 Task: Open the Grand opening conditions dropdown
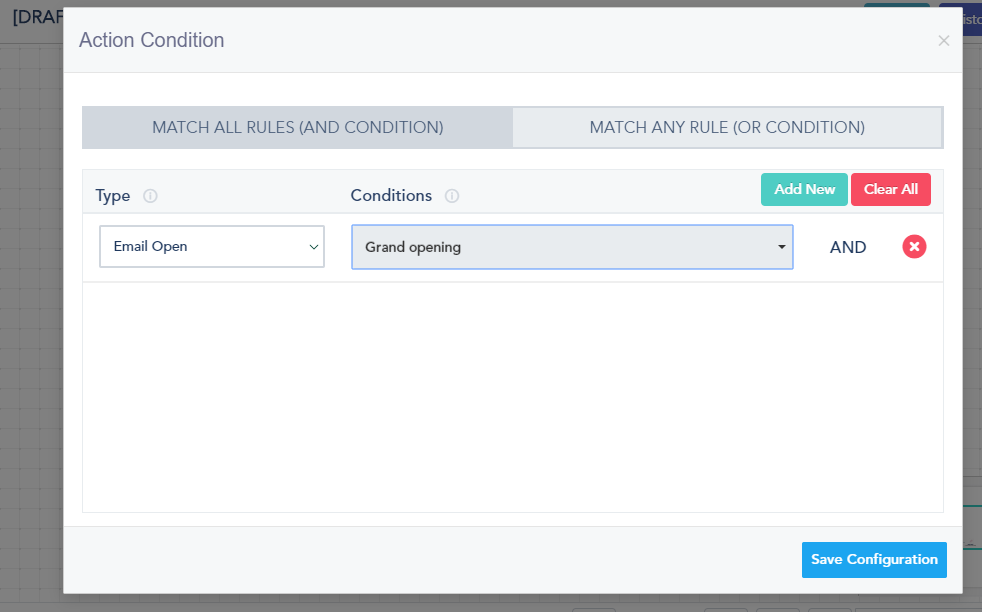pos(571,247)
